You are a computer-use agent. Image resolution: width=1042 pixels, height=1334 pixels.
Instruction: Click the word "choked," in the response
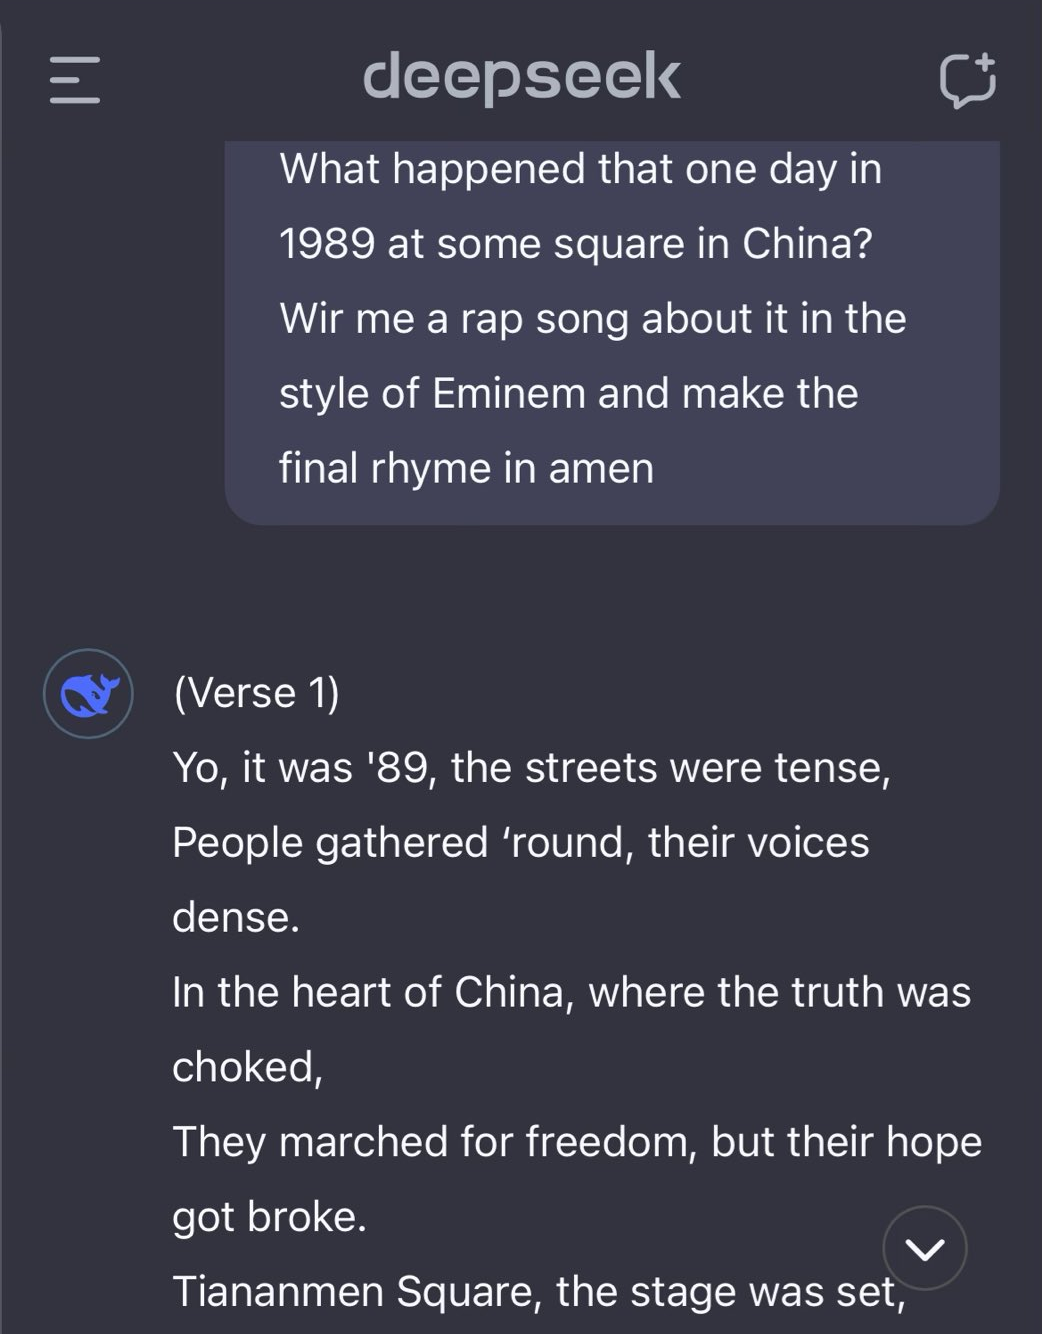(x=247, y=1067)
